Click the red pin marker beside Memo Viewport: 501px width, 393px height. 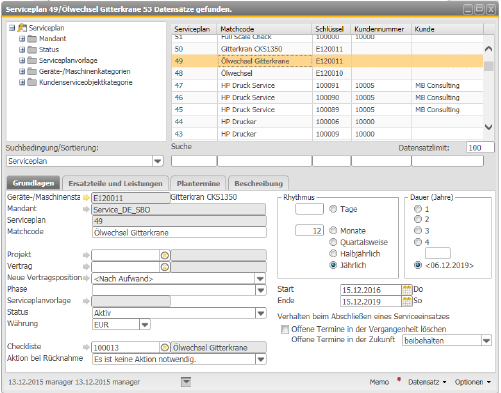click(x=399, y=379)
